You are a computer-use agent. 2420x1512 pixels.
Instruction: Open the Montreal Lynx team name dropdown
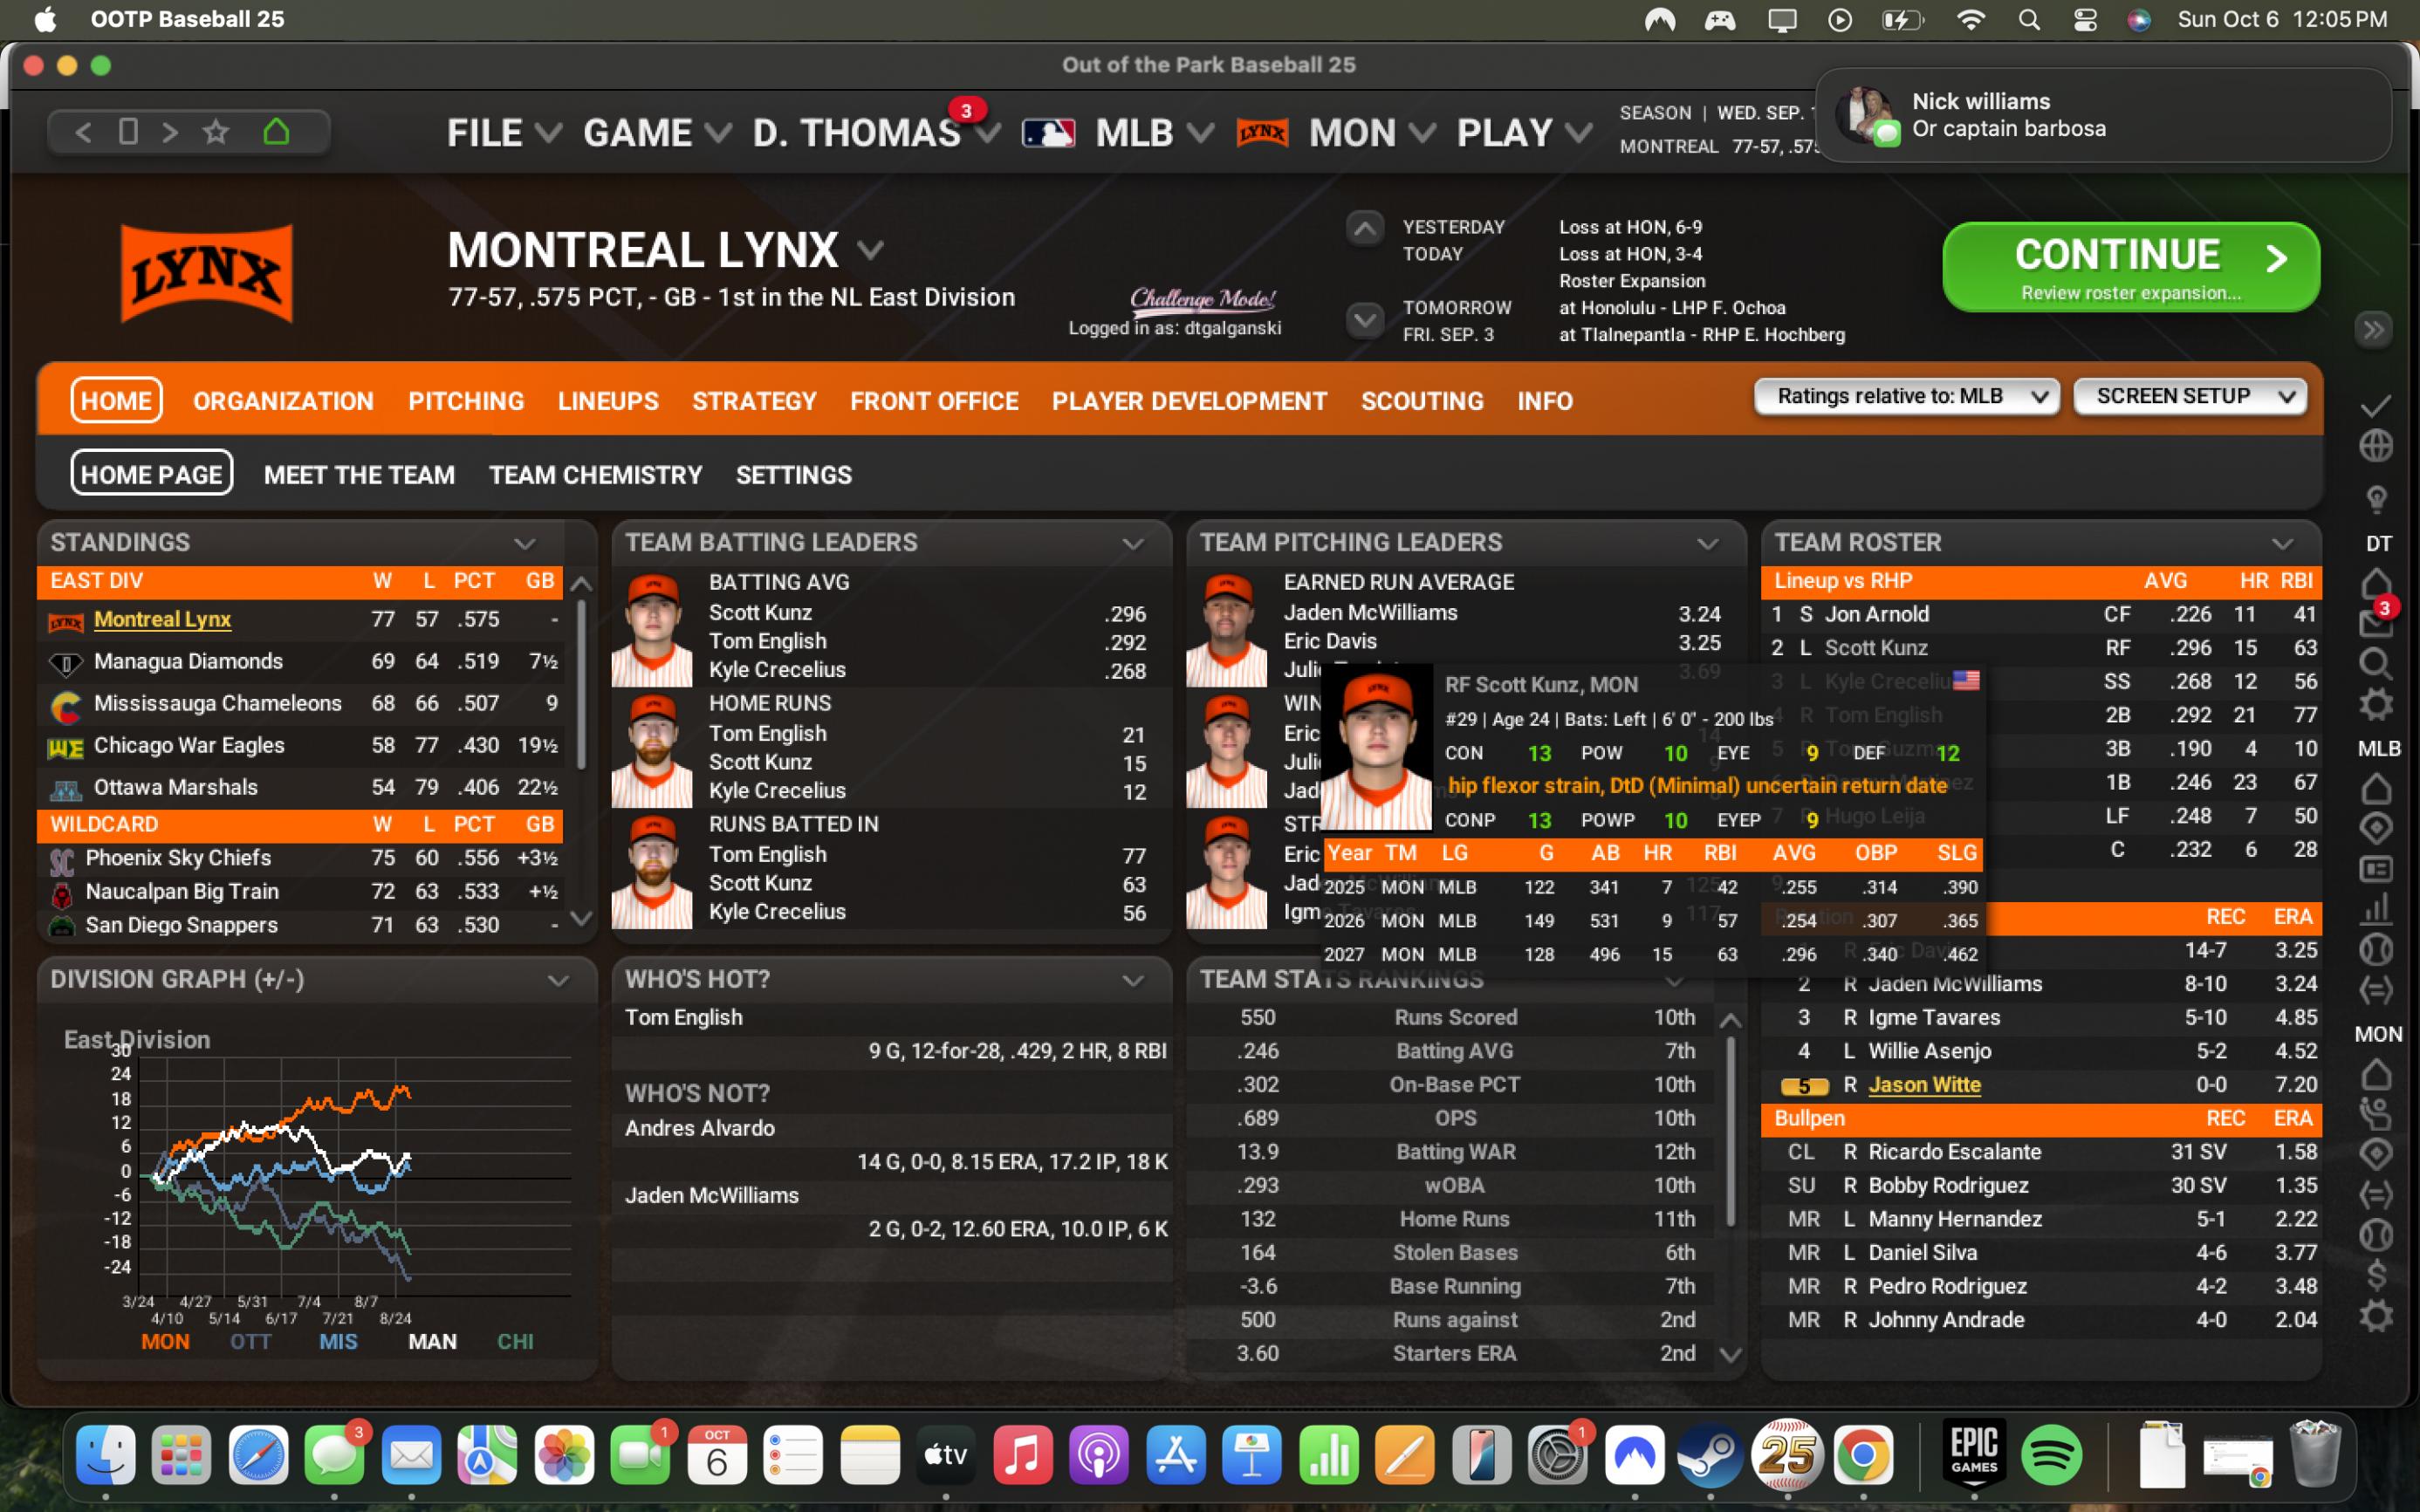pyautogui.click(x=870, y=250)
